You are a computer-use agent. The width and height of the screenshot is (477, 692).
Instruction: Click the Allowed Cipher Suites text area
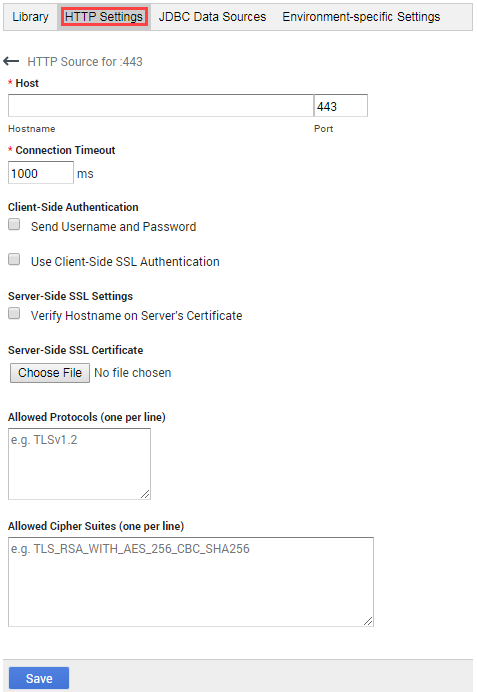click(x=191, y=582)
